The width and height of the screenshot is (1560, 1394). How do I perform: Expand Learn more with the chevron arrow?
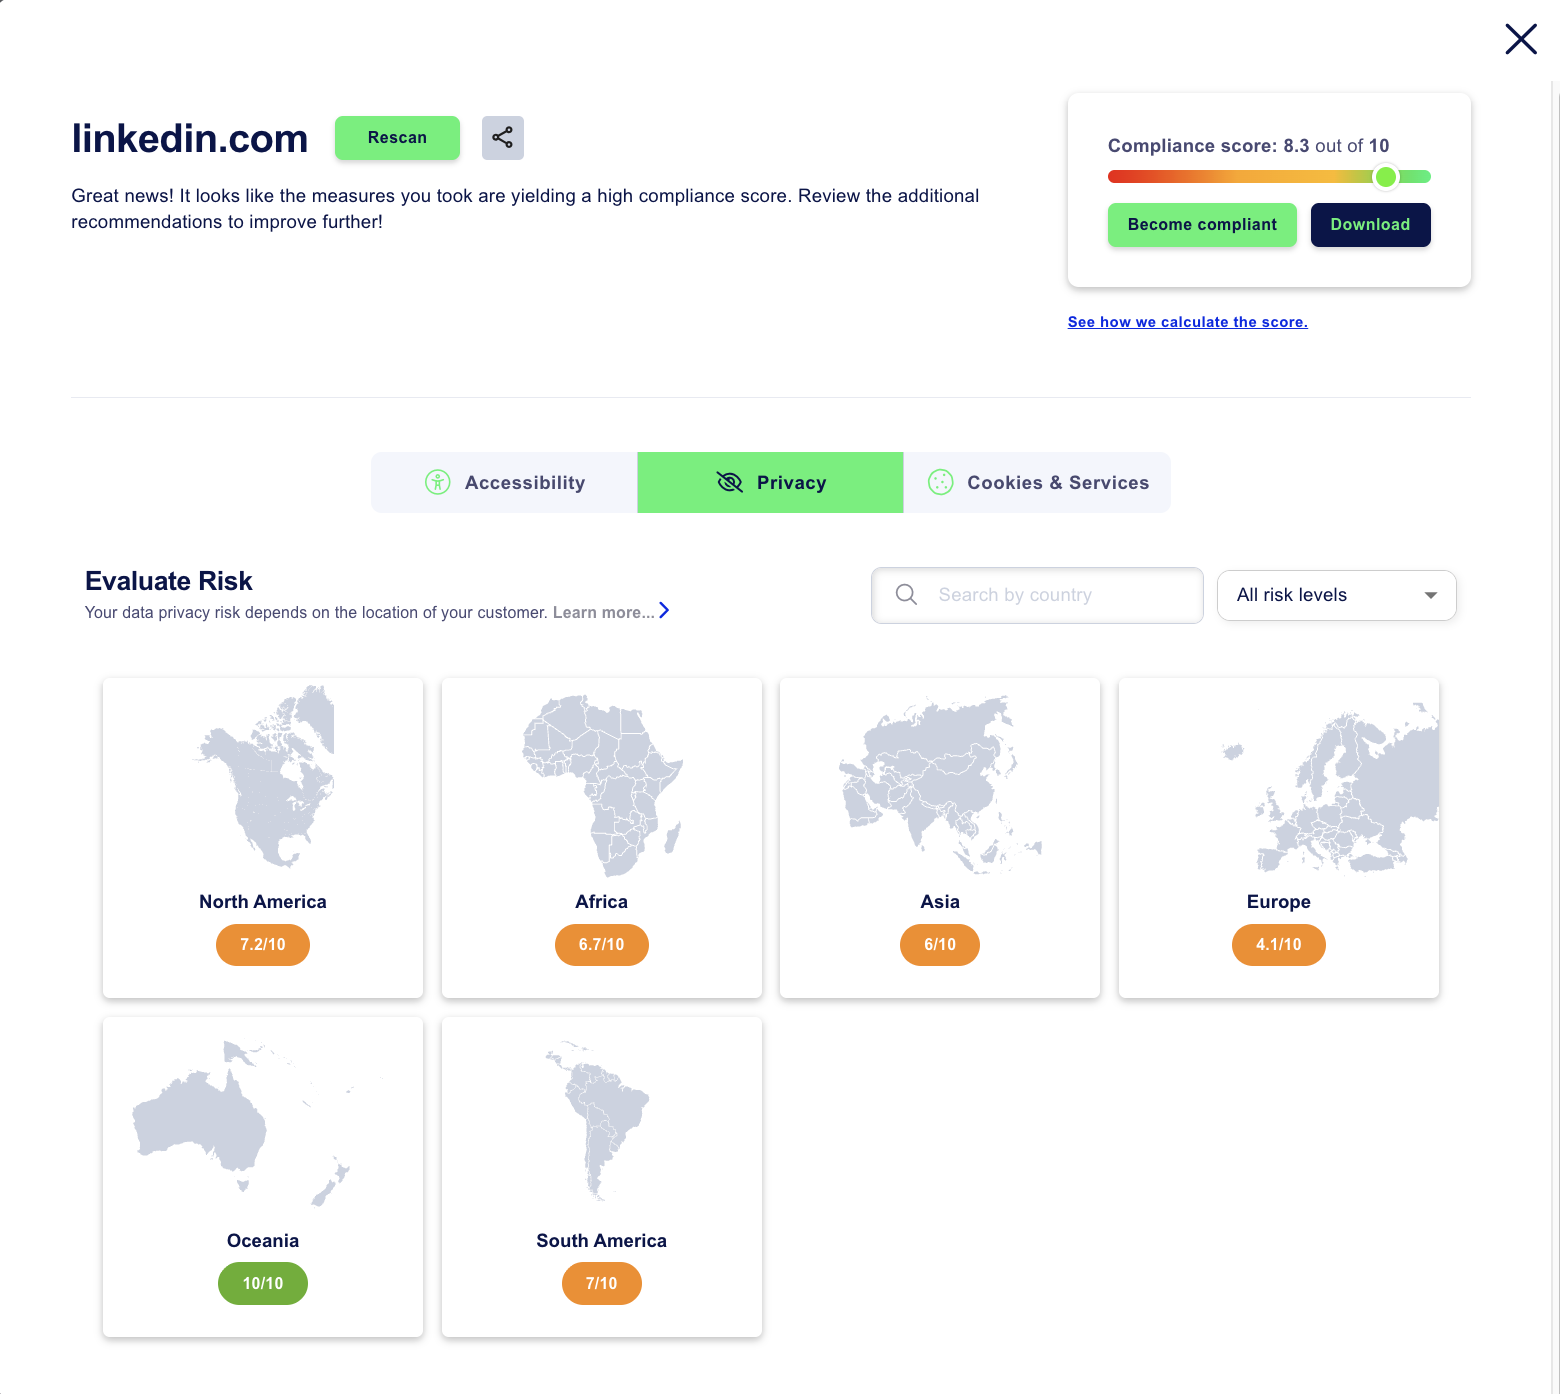[x=664, y=611]
